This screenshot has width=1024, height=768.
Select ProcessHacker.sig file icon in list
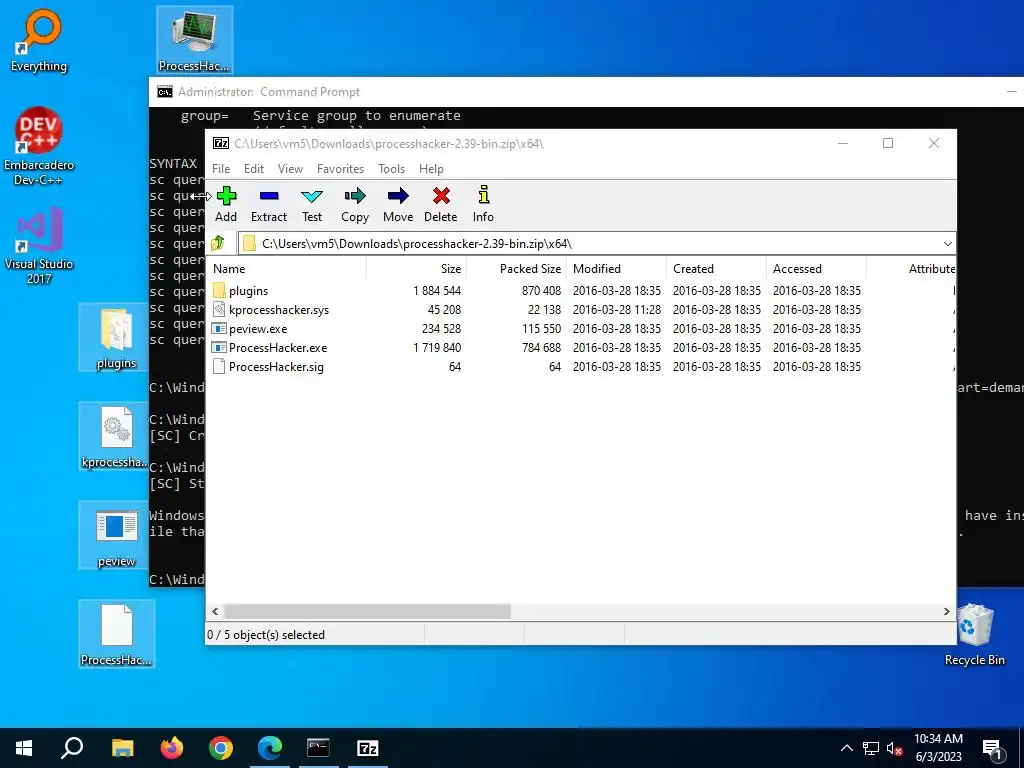[219, 366]
